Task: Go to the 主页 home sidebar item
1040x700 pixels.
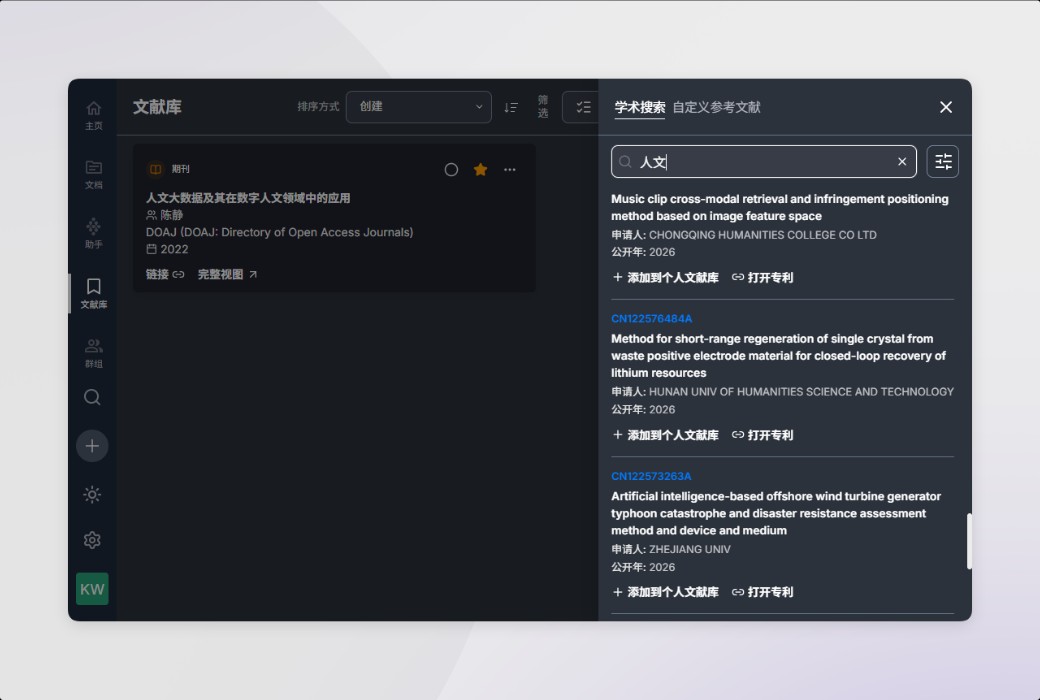Action: tap(94, 115)
